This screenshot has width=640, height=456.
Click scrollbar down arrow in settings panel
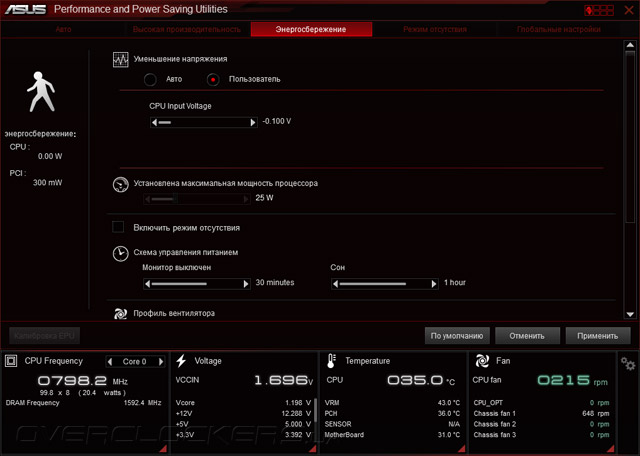coord(630,314)
